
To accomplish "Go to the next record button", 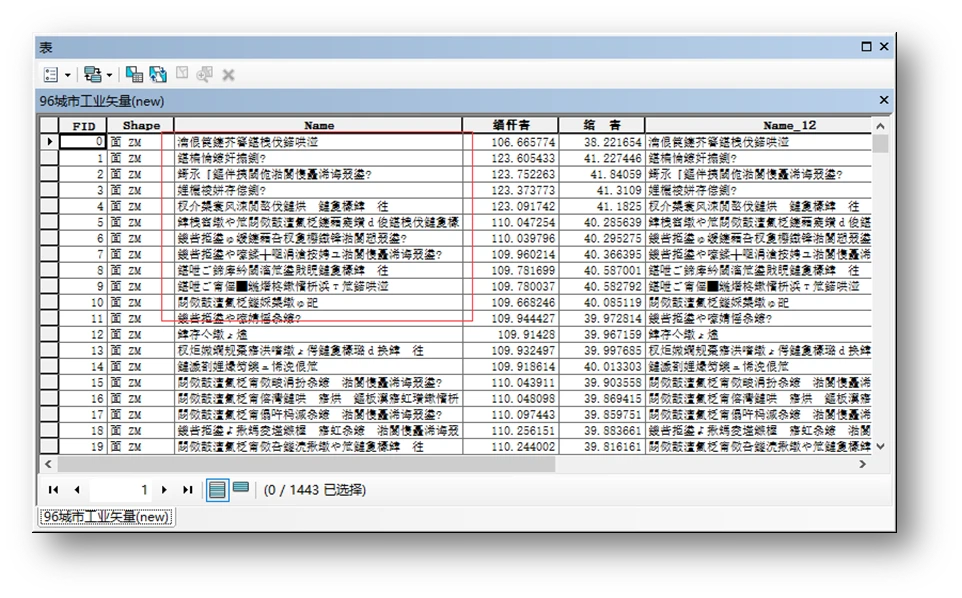I will [x=164, y=489].
